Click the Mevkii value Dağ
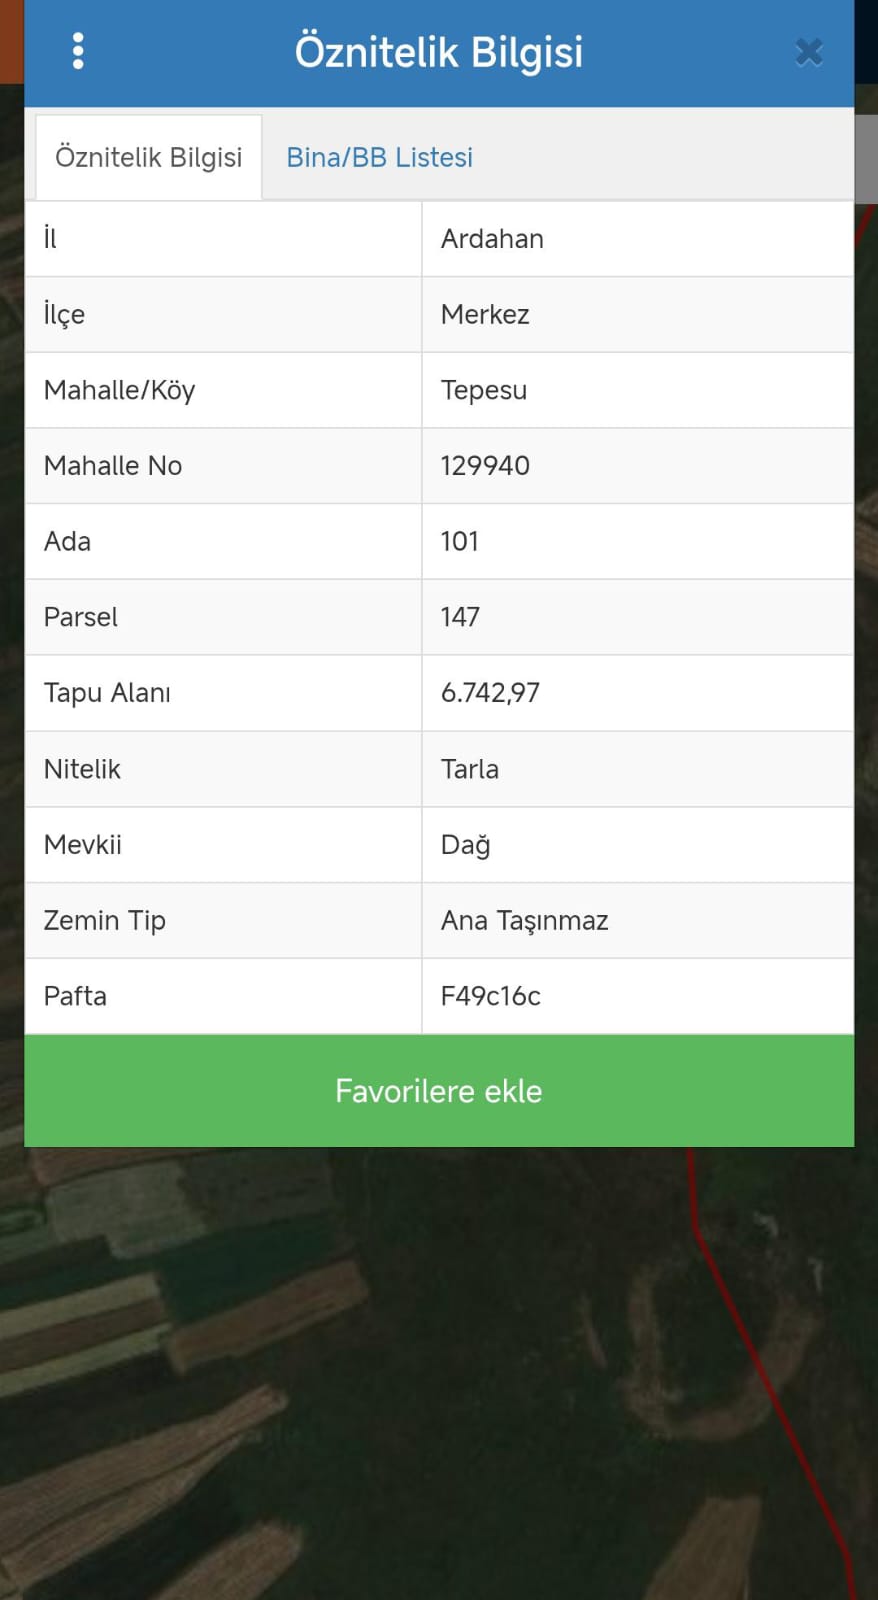The image size is (878, 1600). (x=466, y=845)
